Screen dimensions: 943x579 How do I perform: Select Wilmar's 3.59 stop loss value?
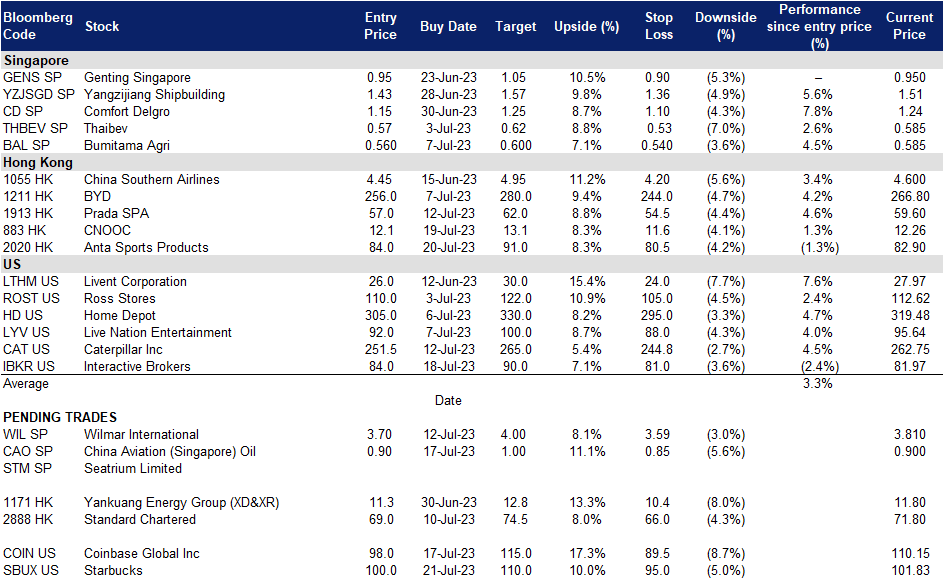pos(657,434)
